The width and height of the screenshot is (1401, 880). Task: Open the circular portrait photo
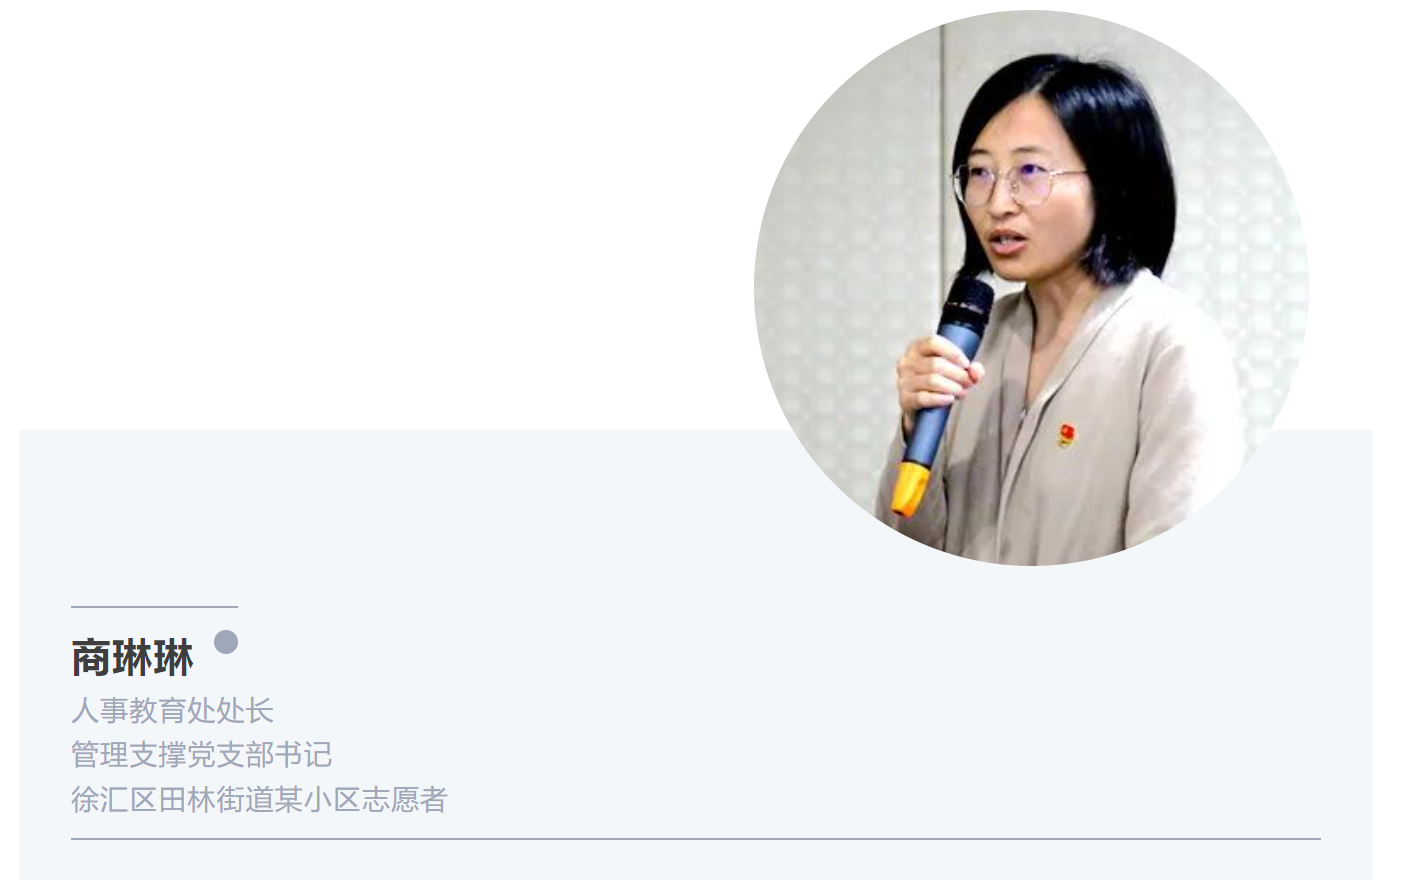[1031, 288]
